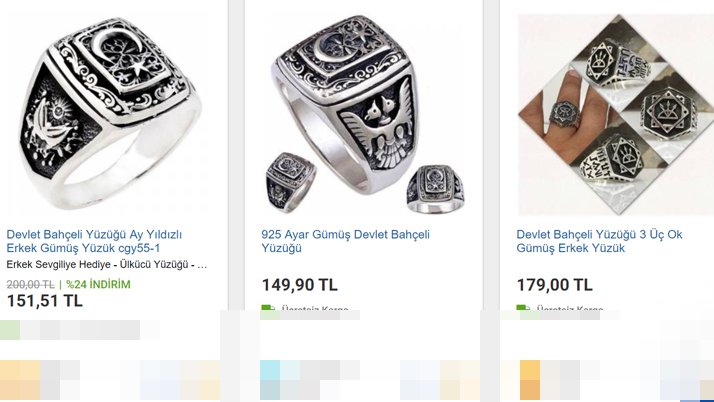Click the 151,51 TL discounted price
This screenshot has height=402, width=714.
pyautogui.click(x=44, y=301)
